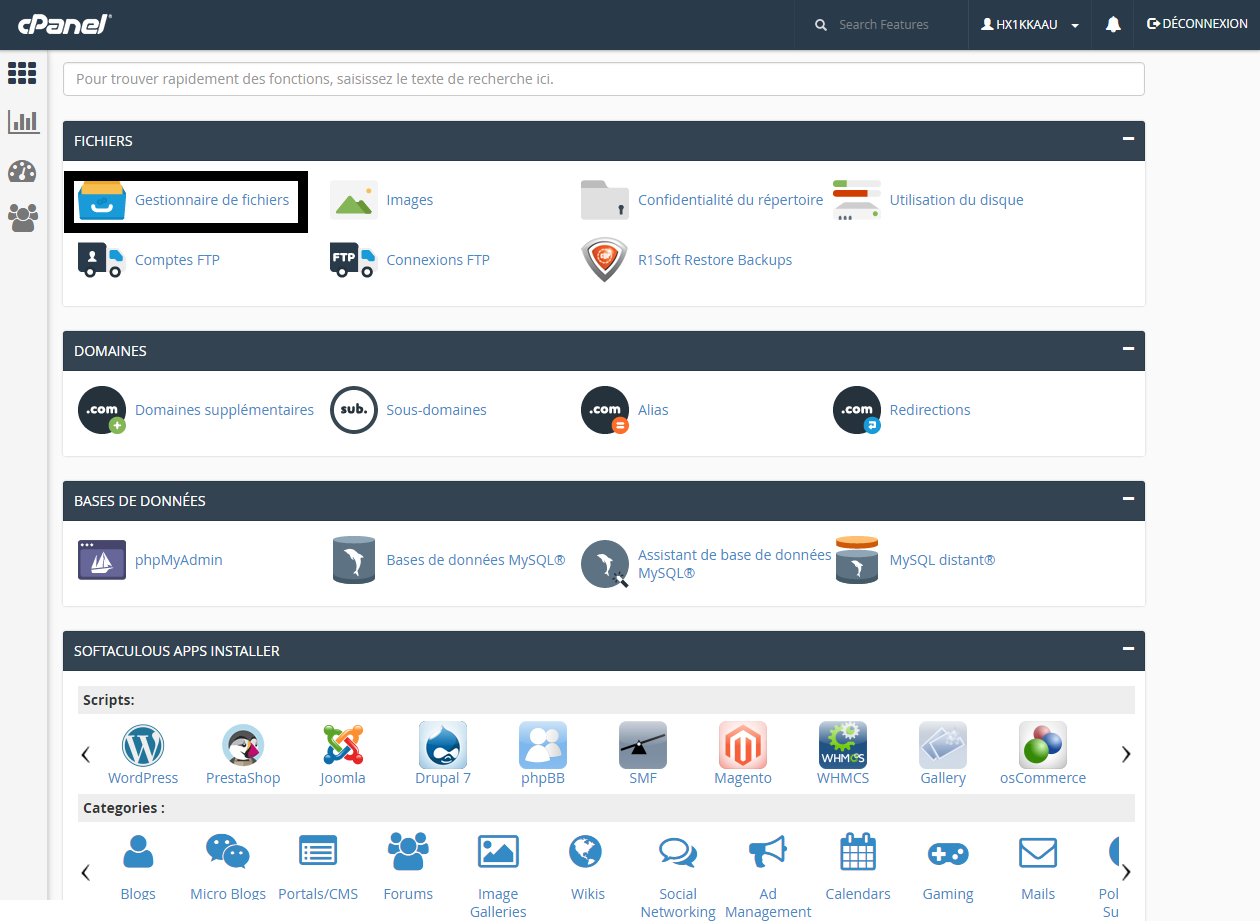Click the function search text box
This screenshot has width=1260, height=921.
point(604,79)
